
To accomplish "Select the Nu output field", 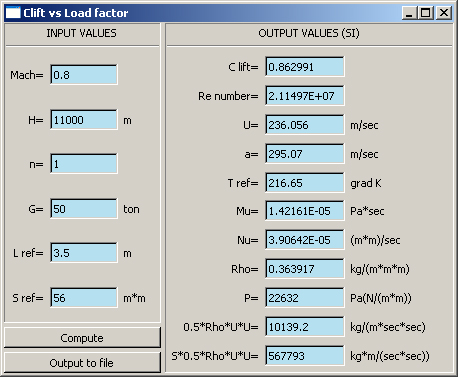I will click(305, 240).
